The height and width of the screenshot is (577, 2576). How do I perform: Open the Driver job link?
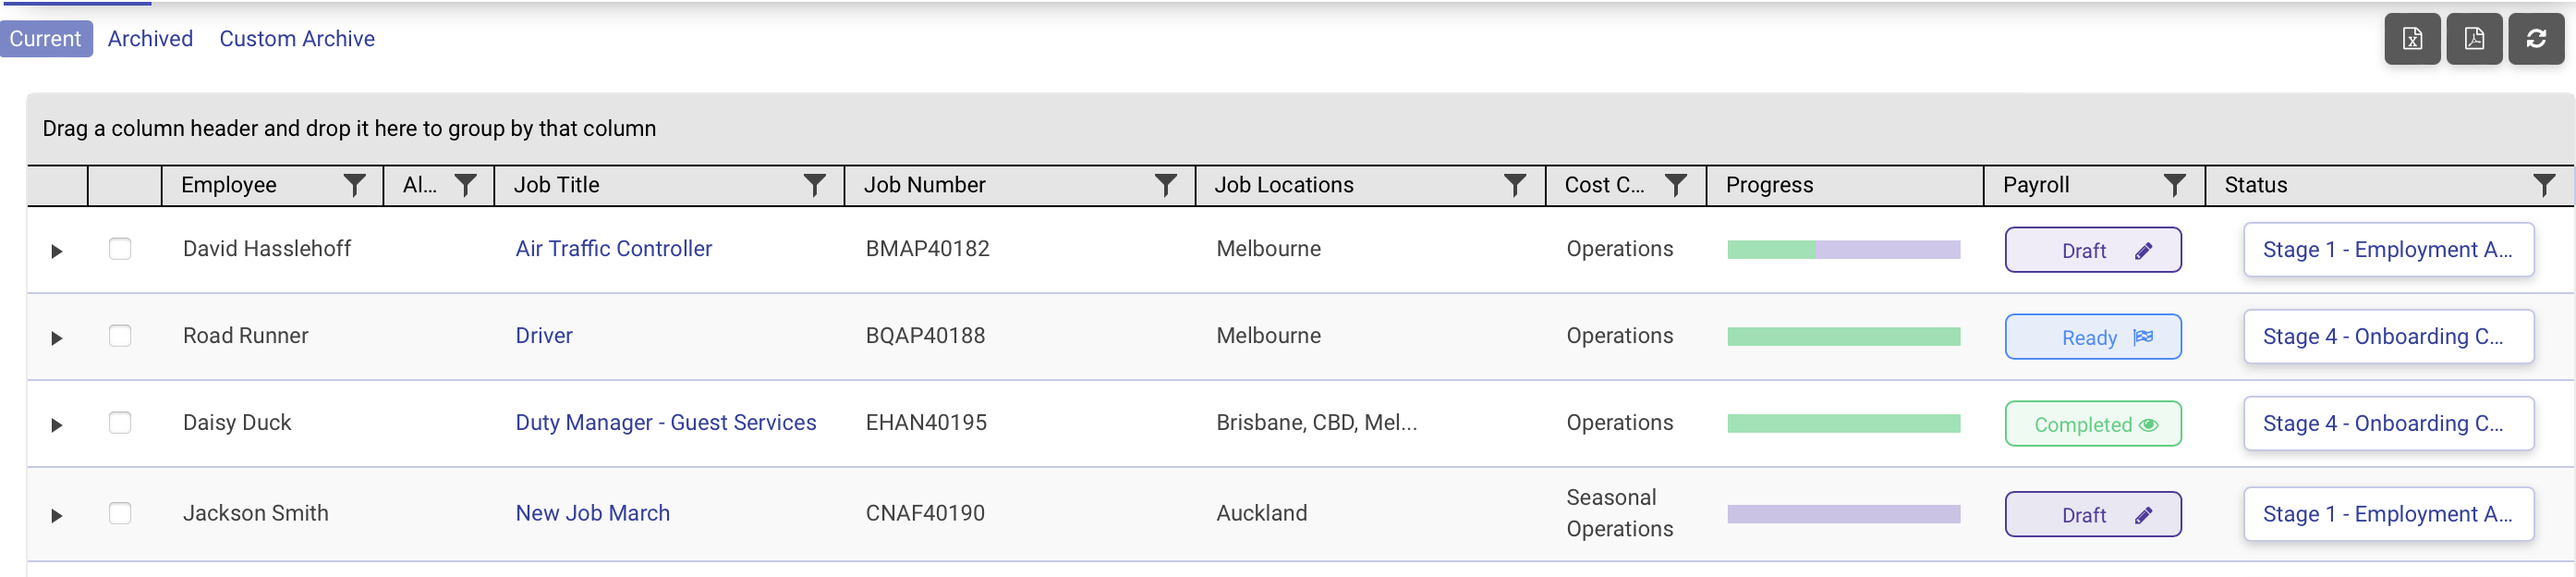(x=544, y=336)
